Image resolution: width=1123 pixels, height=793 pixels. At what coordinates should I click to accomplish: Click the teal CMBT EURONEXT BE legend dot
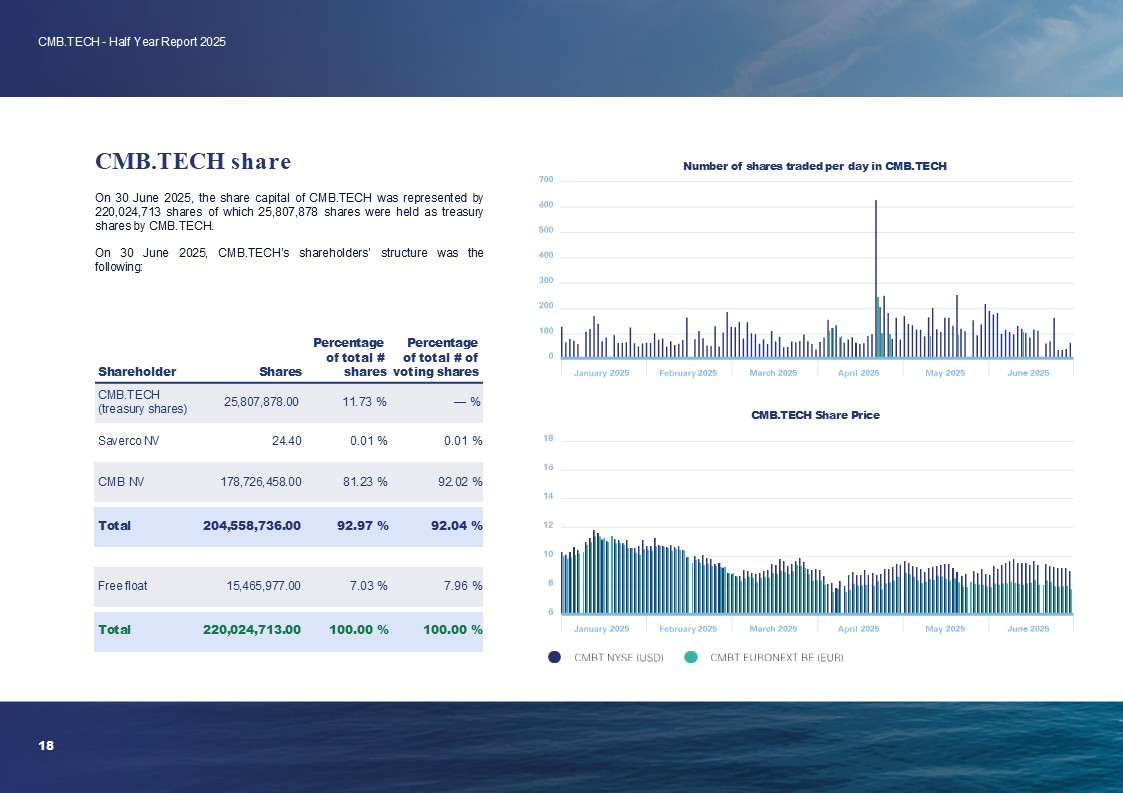[x=690, y=657]
